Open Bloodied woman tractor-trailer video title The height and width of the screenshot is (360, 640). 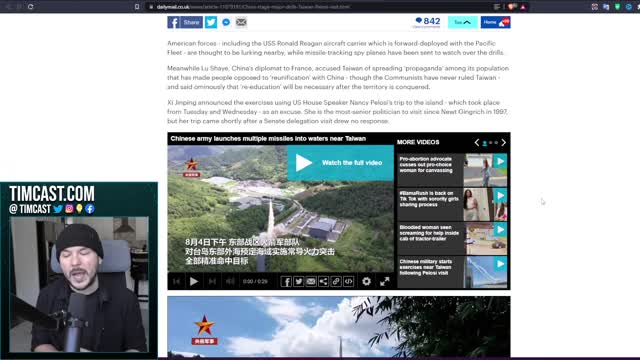click(x=429, y=233)
